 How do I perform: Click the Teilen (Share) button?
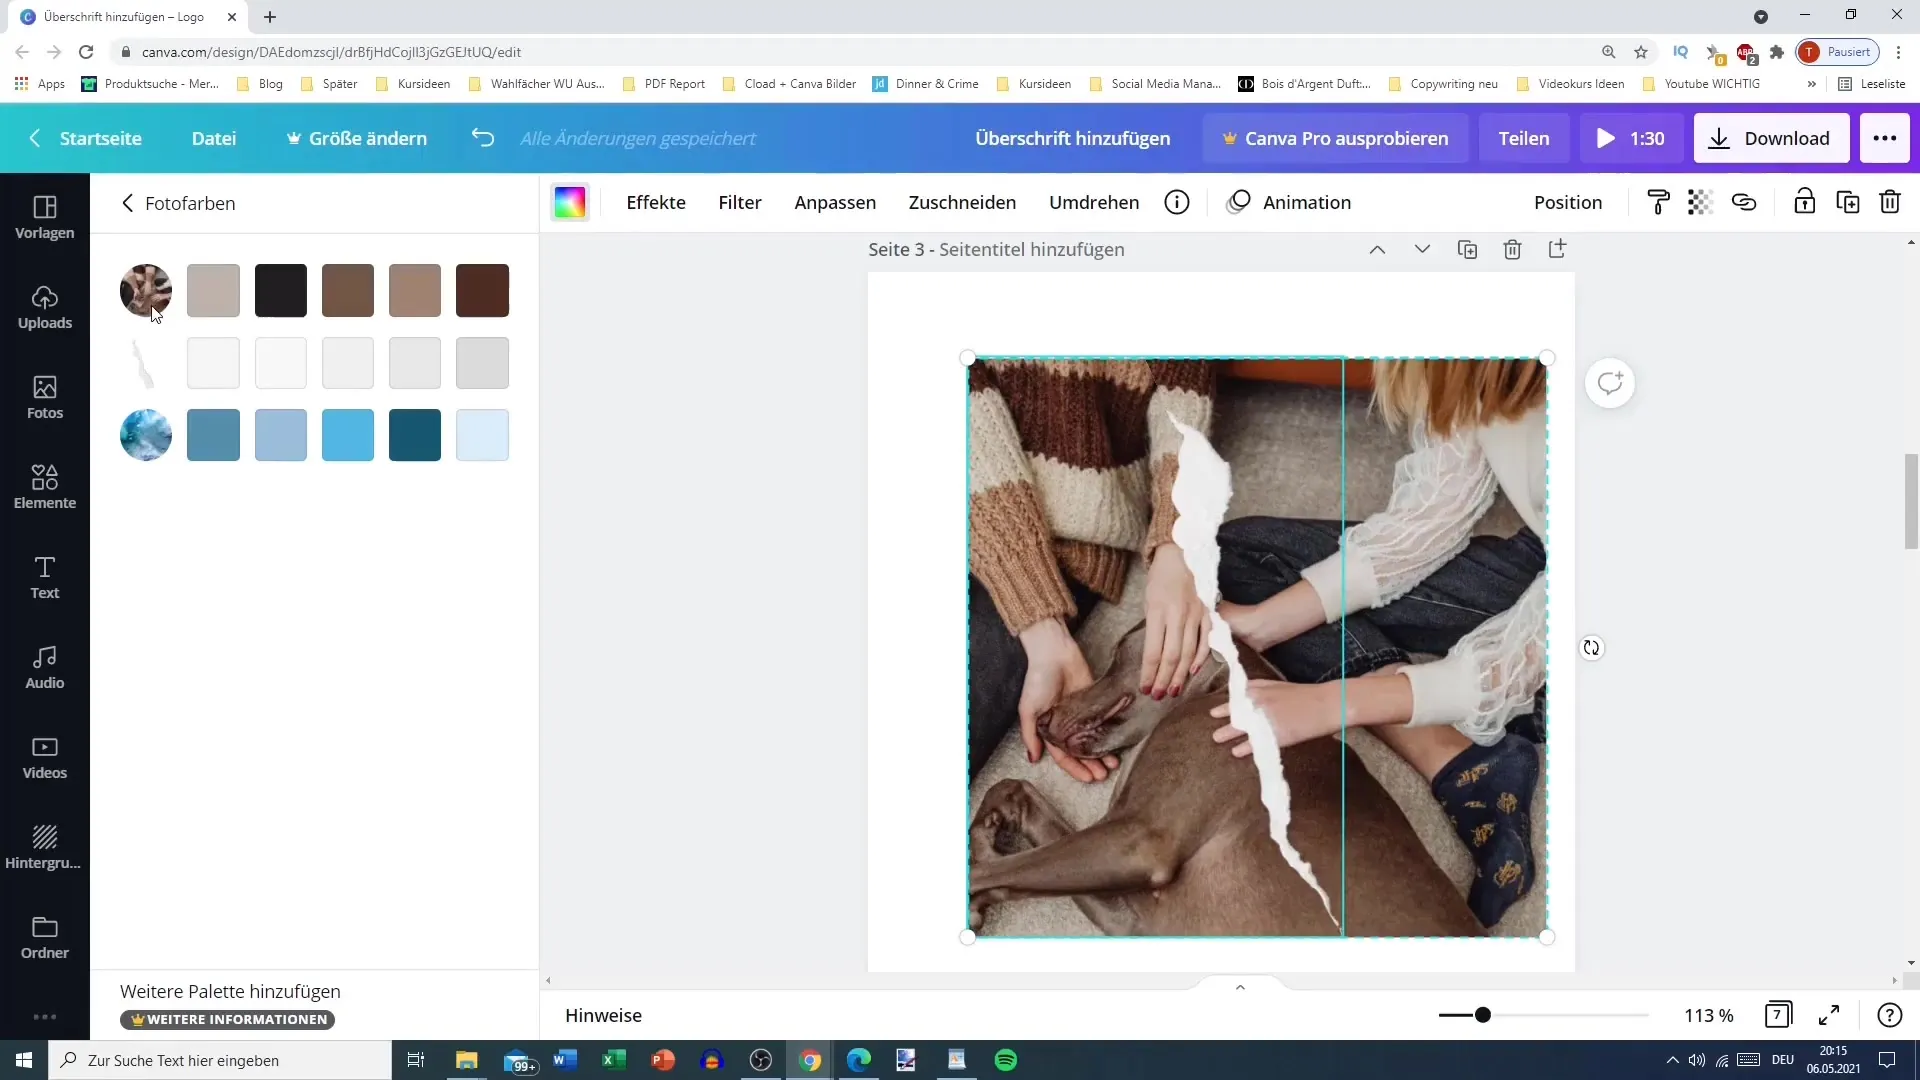click(x=1524, y=137)
